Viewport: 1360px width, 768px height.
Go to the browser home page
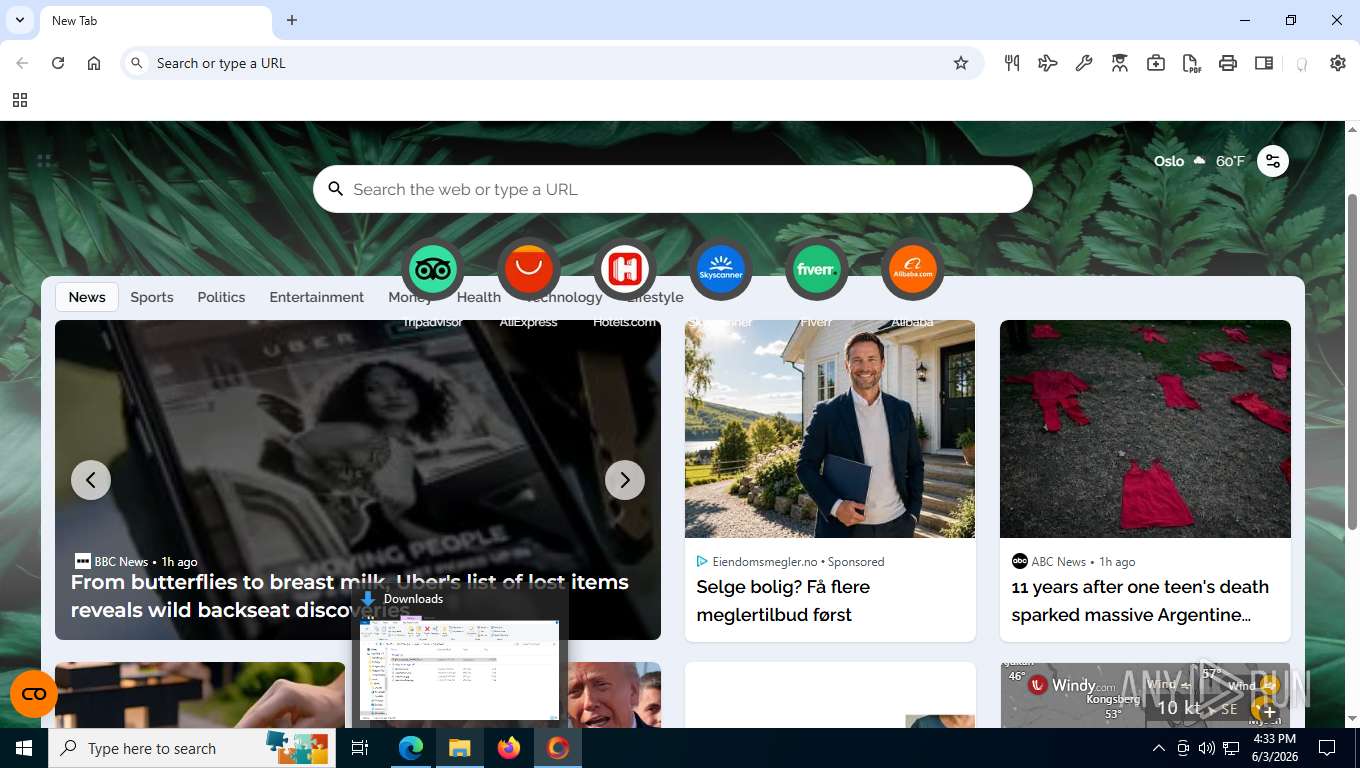point(94,63)
